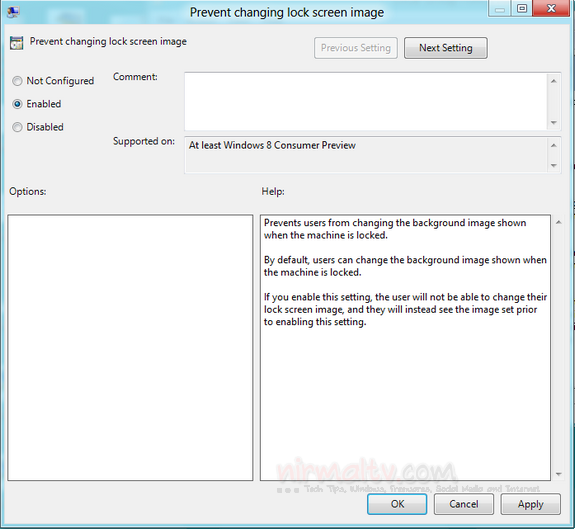Viewport: 575px width, 529px height.
Task: Confirm with the OK button
Action: [x=397, y=504]
